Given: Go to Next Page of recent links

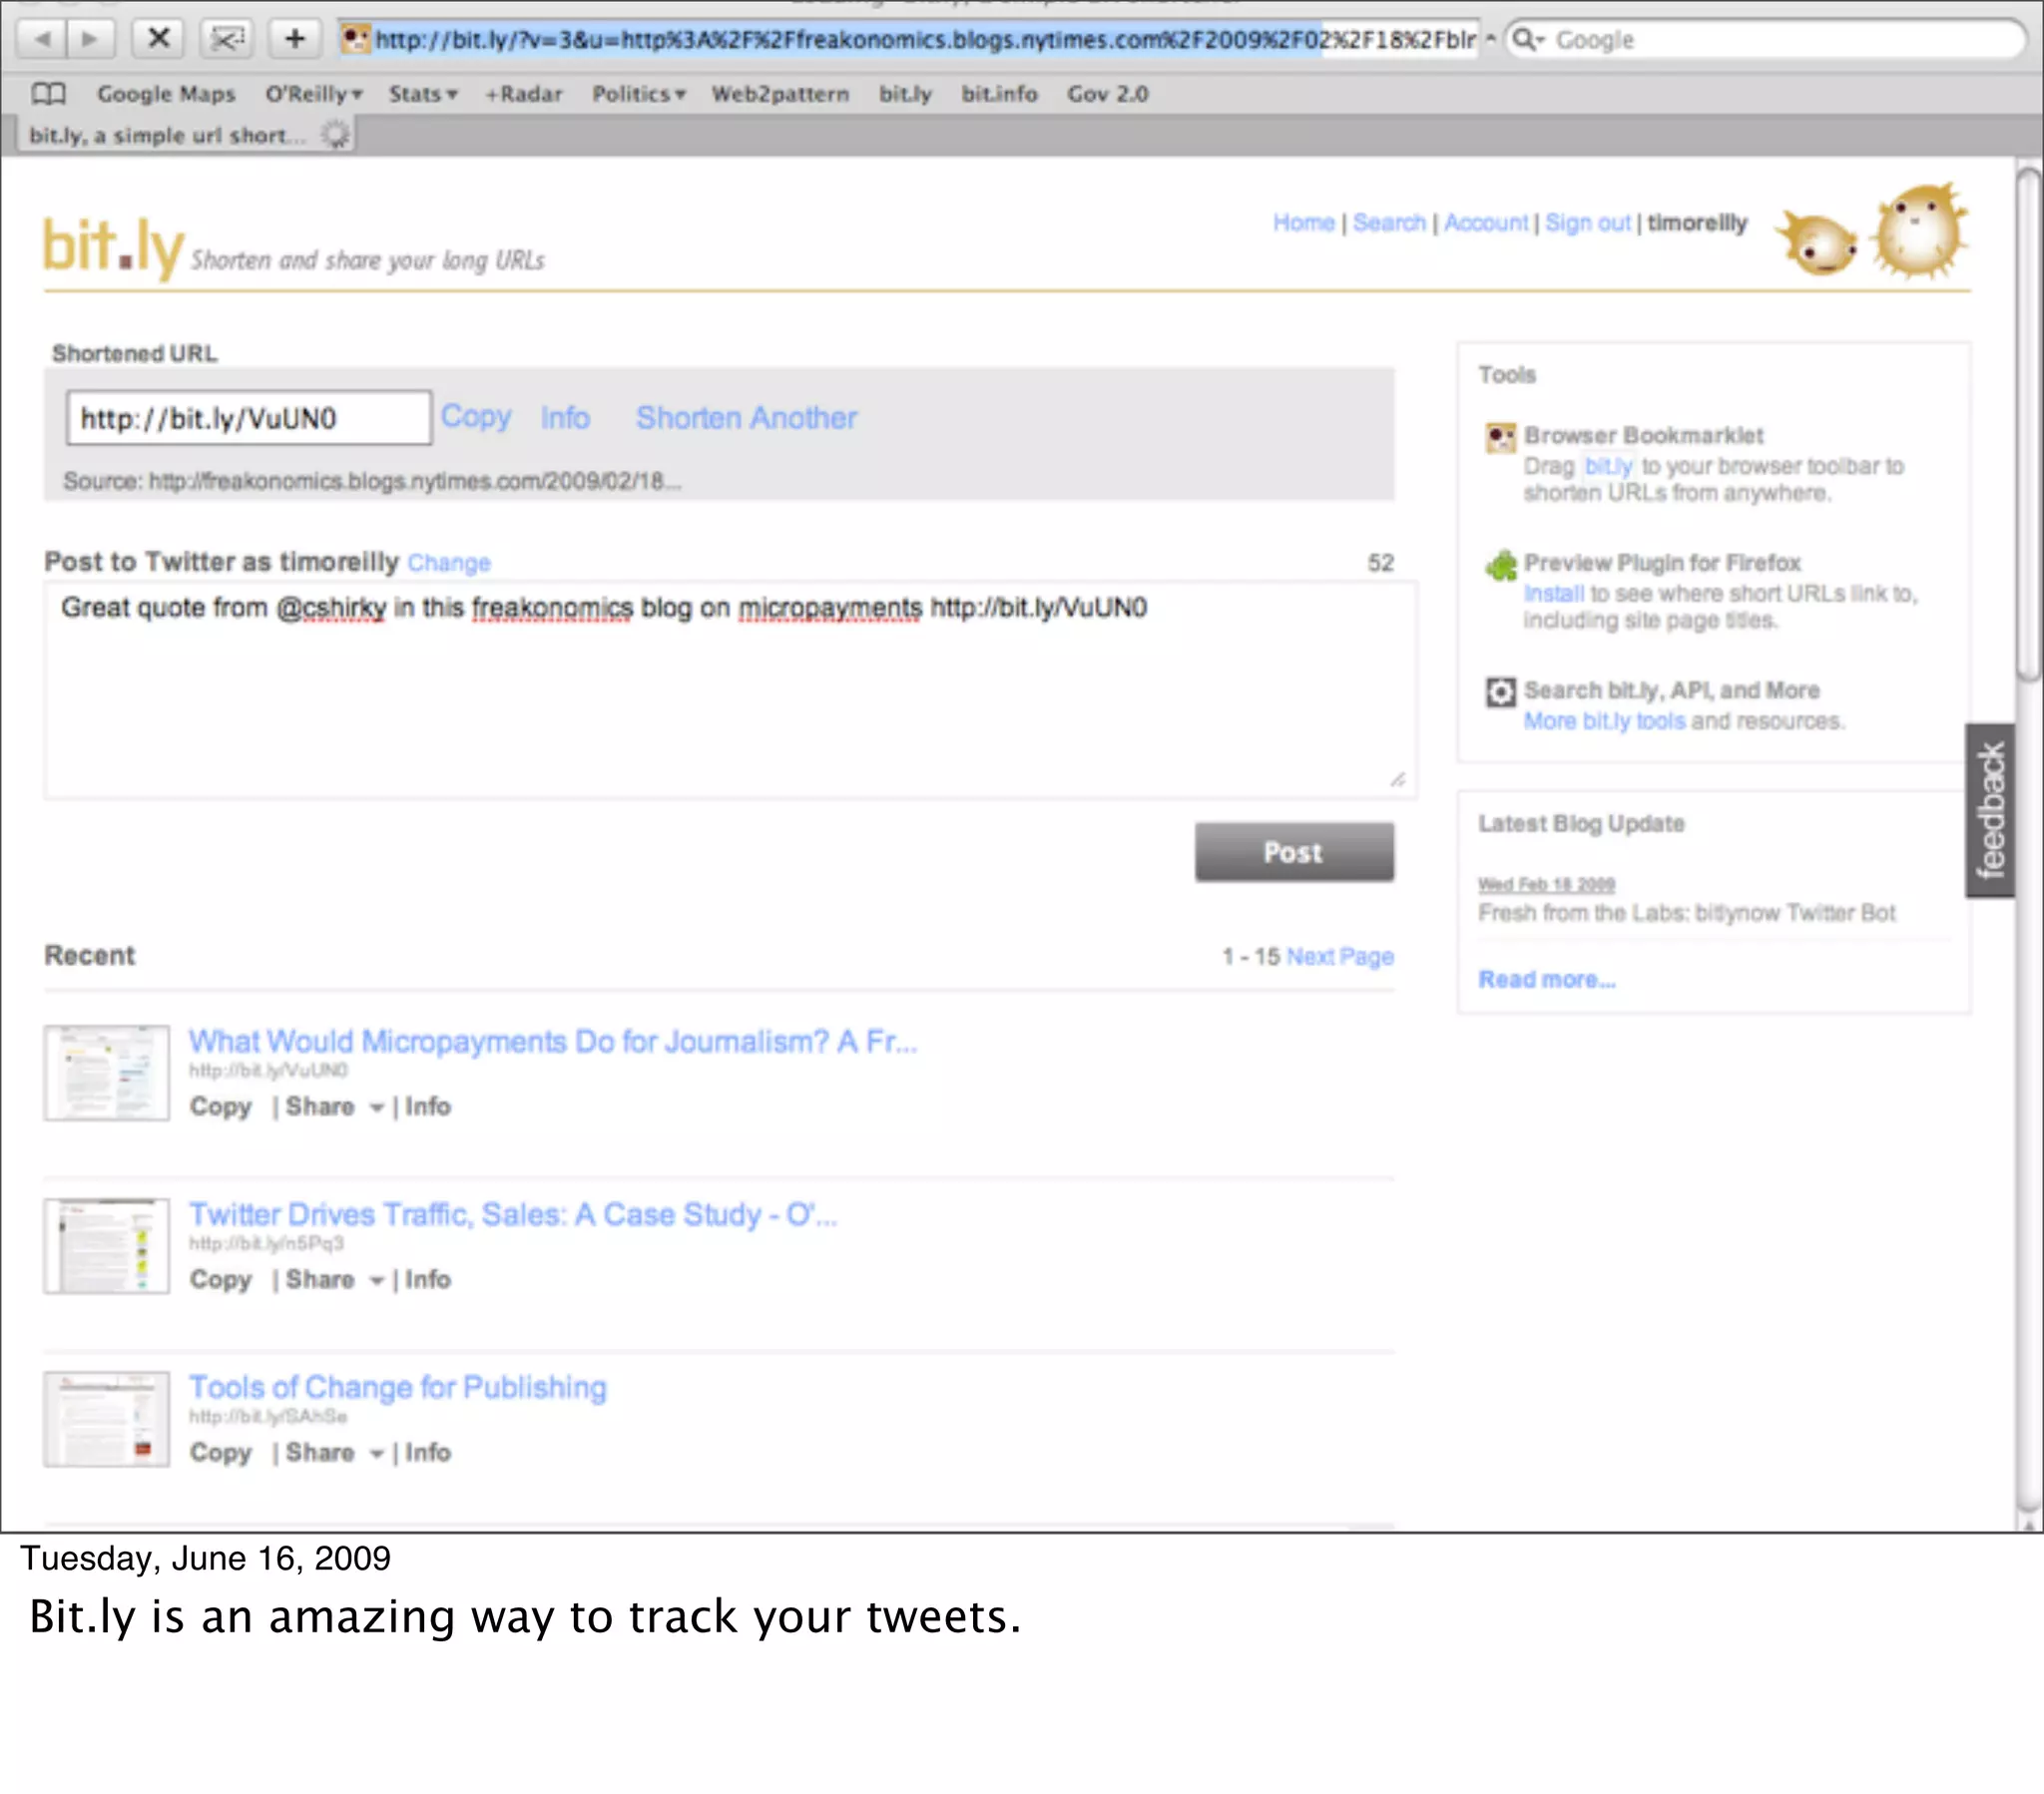Looking at the screenshot, I should (1340, 957).
